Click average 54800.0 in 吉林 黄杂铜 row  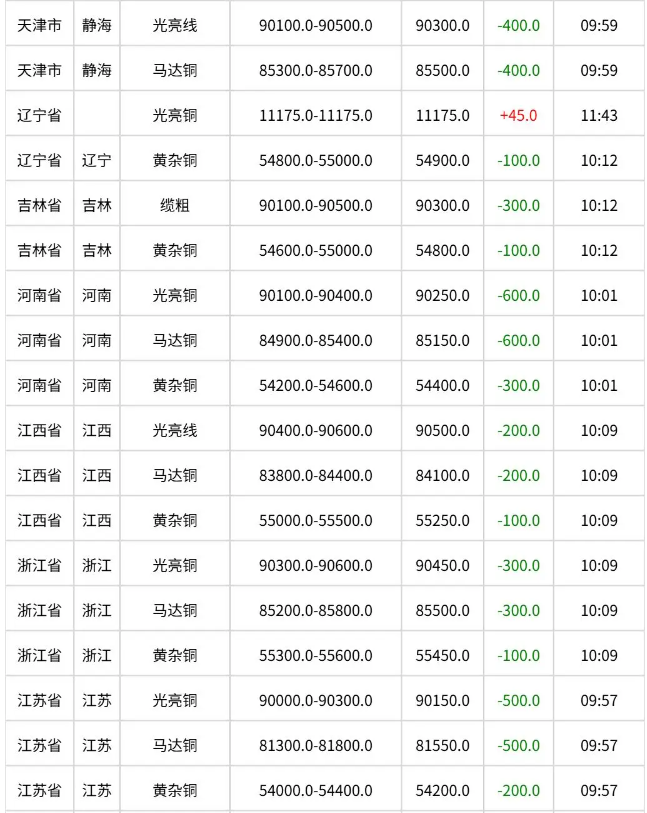point(442,251)
